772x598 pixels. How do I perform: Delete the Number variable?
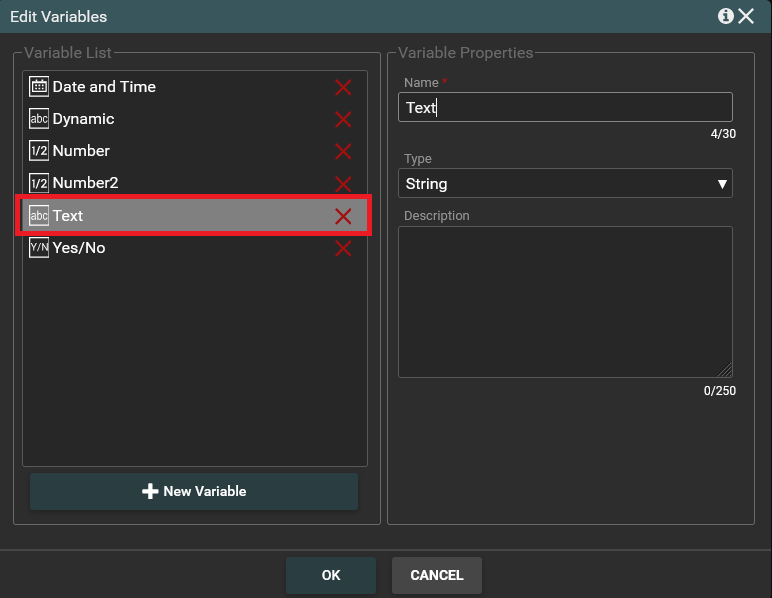tap(343, 152)
